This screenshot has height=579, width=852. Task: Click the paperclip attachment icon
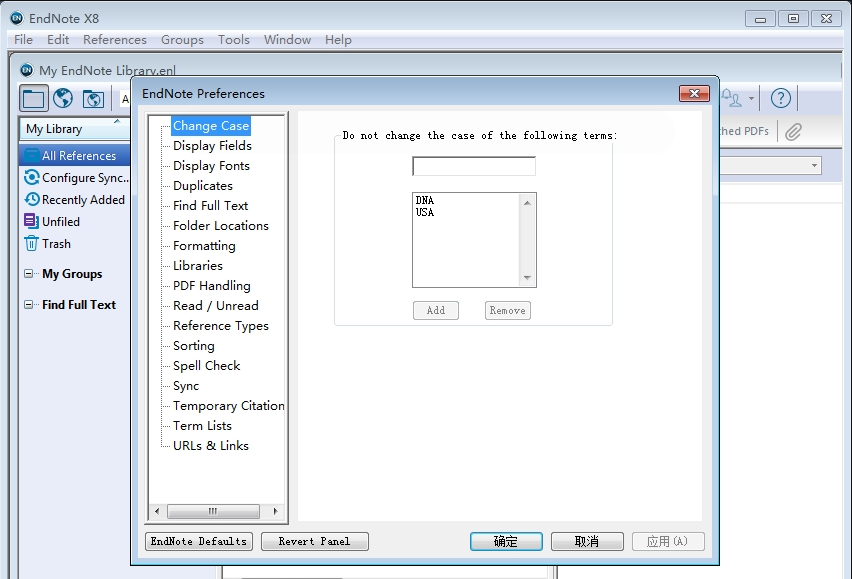coord(793,131)
